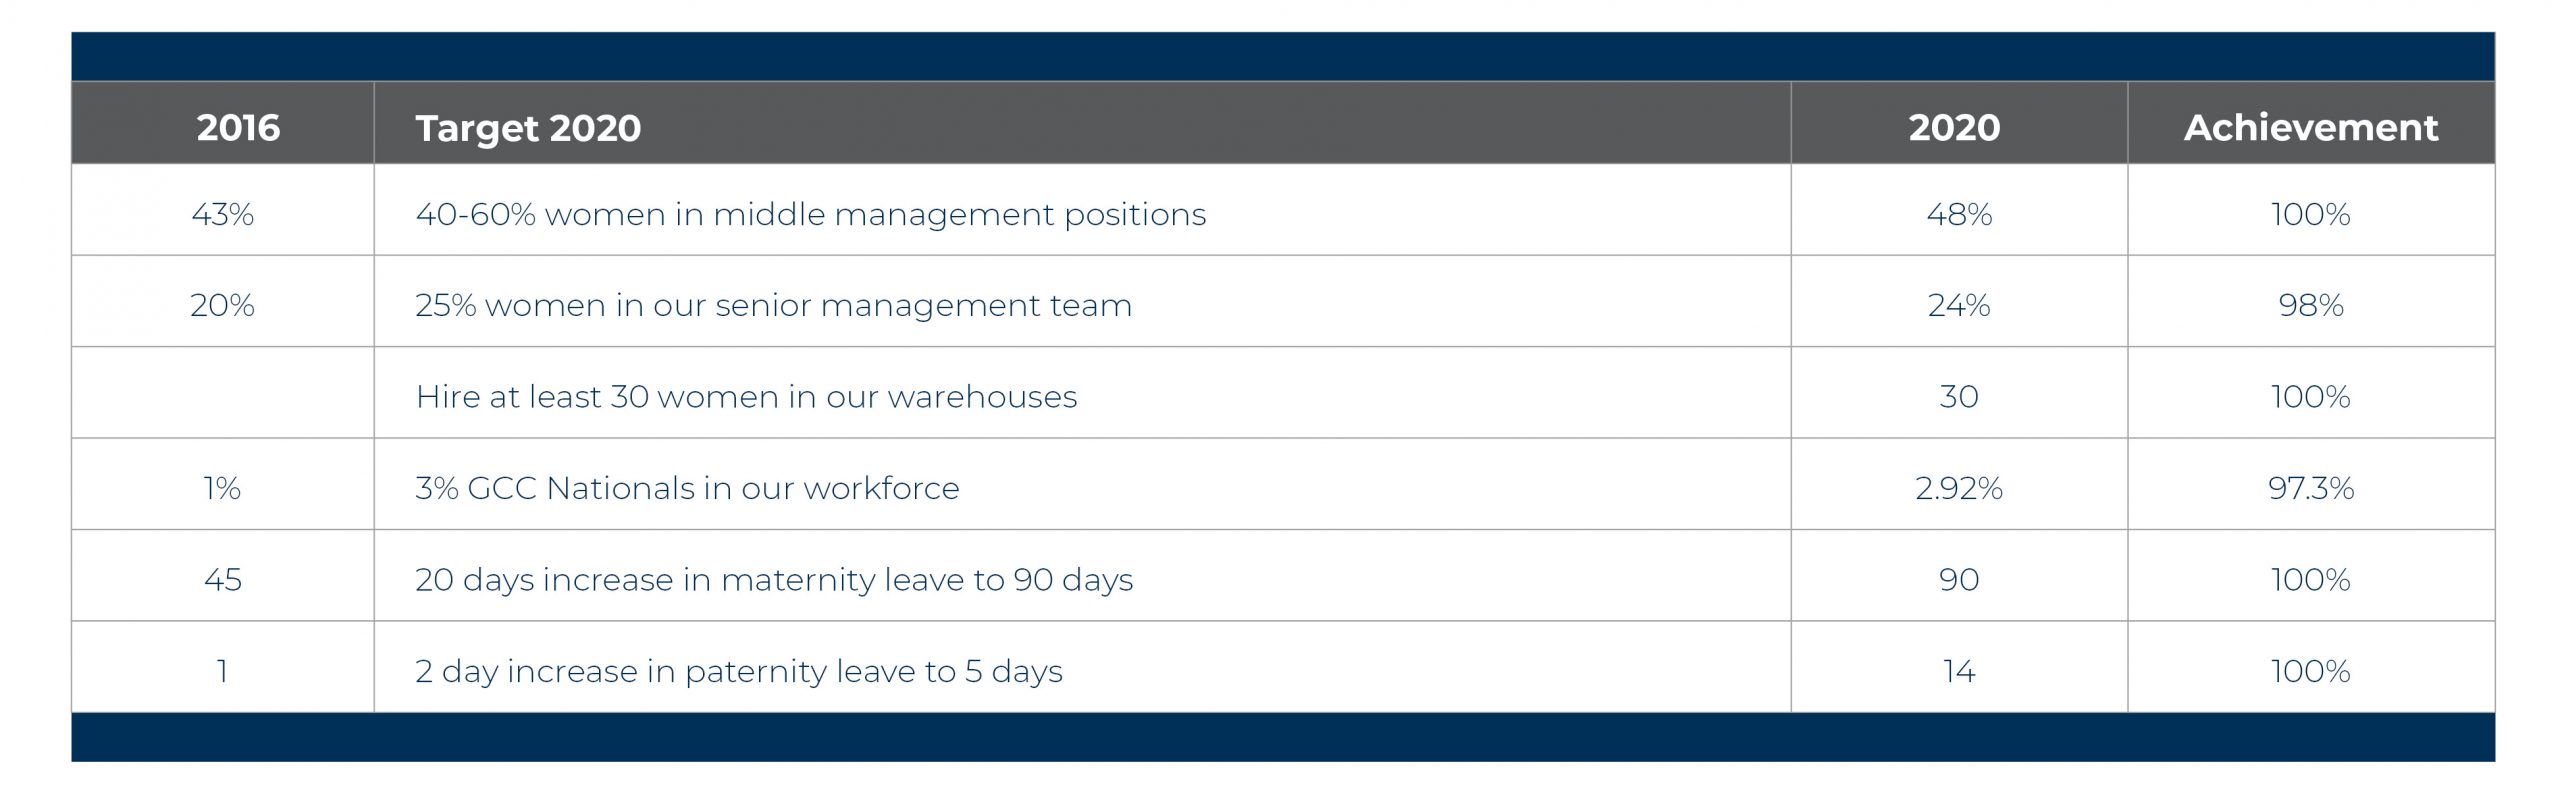Click the 2020 value 30 for warehouses
Screen dimensions: 2560x800
(x=1959, y=396)
